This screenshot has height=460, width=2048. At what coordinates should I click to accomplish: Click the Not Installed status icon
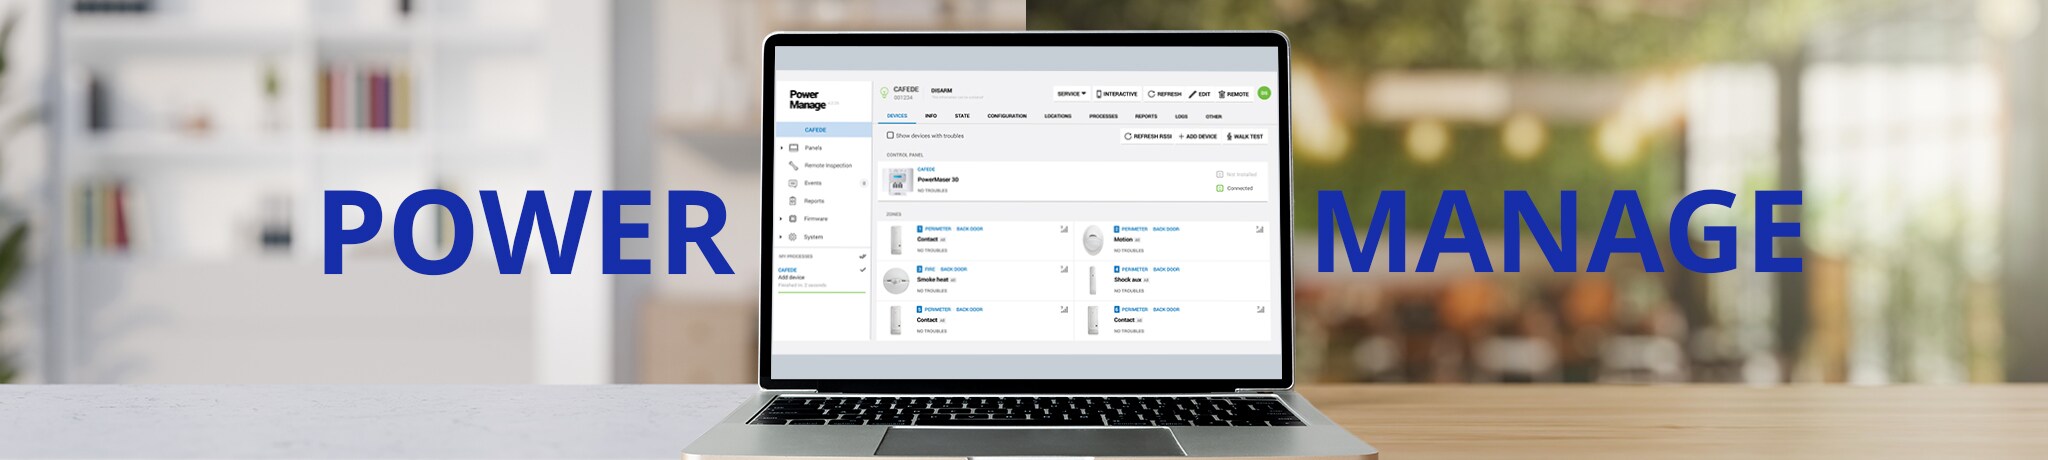tap(1220, 174)
